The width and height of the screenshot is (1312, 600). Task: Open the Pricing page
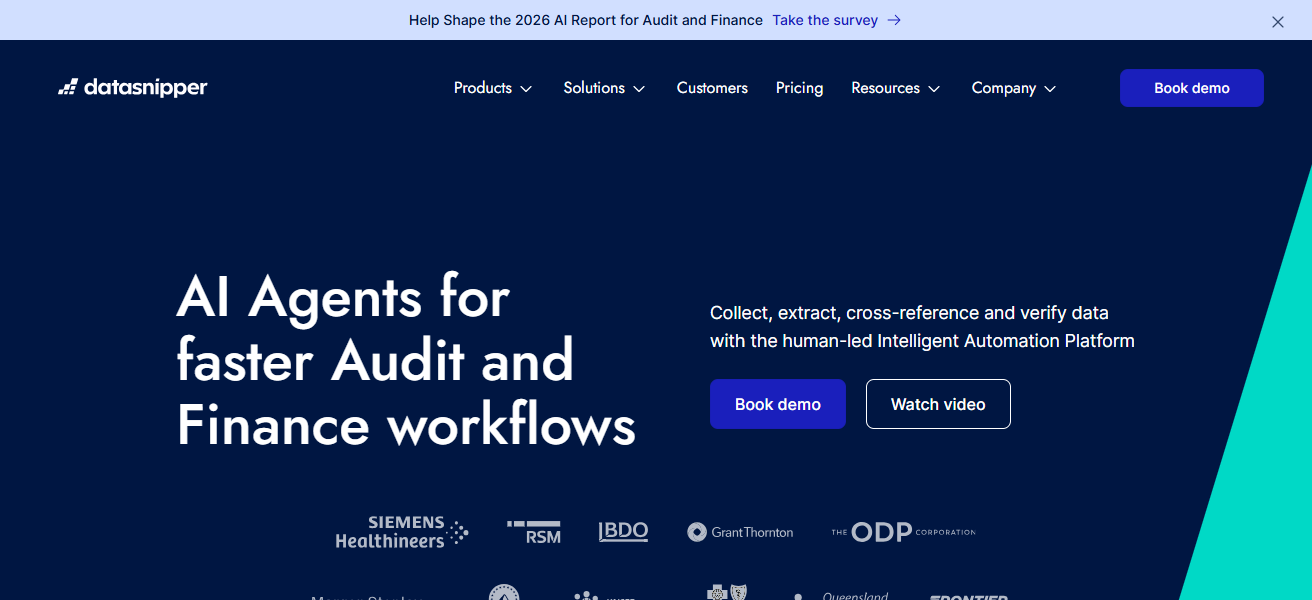(799, 88)
